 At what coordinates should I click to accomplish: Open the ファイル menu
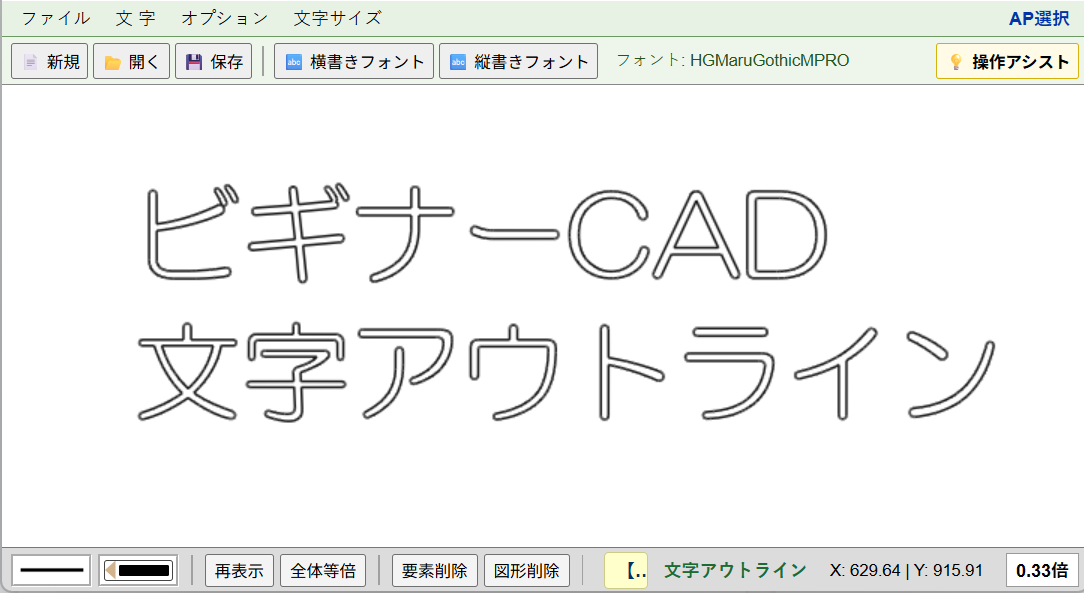click(x=55, y=19)
